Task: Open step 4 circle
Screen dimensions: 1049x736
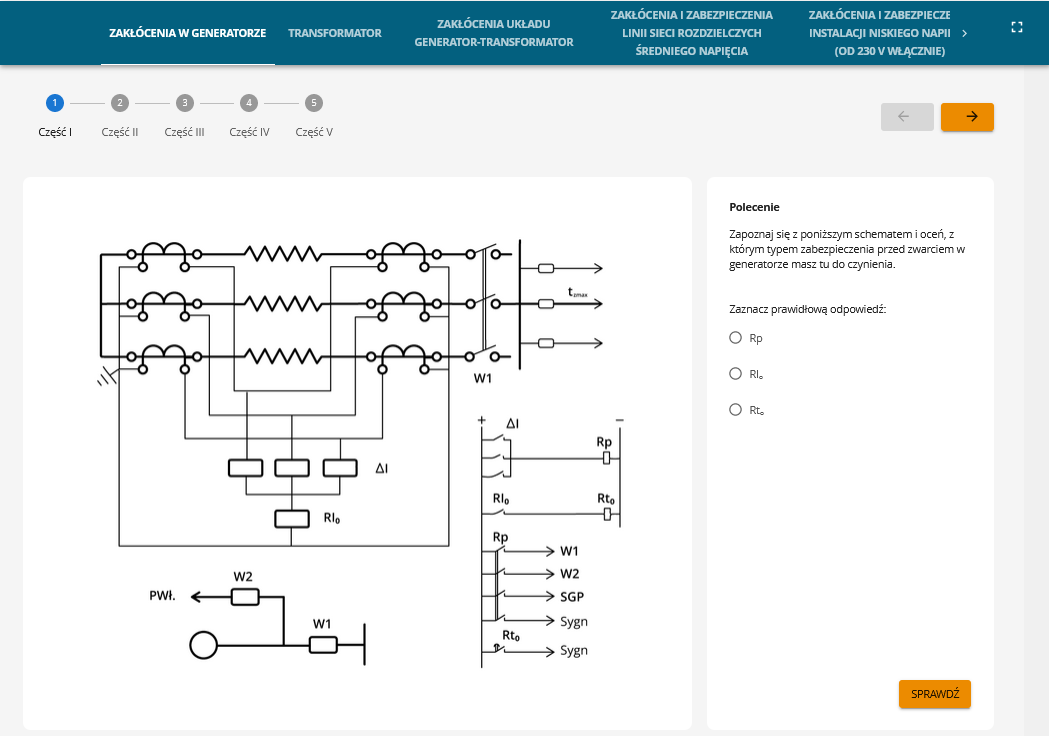Action: 249,103
